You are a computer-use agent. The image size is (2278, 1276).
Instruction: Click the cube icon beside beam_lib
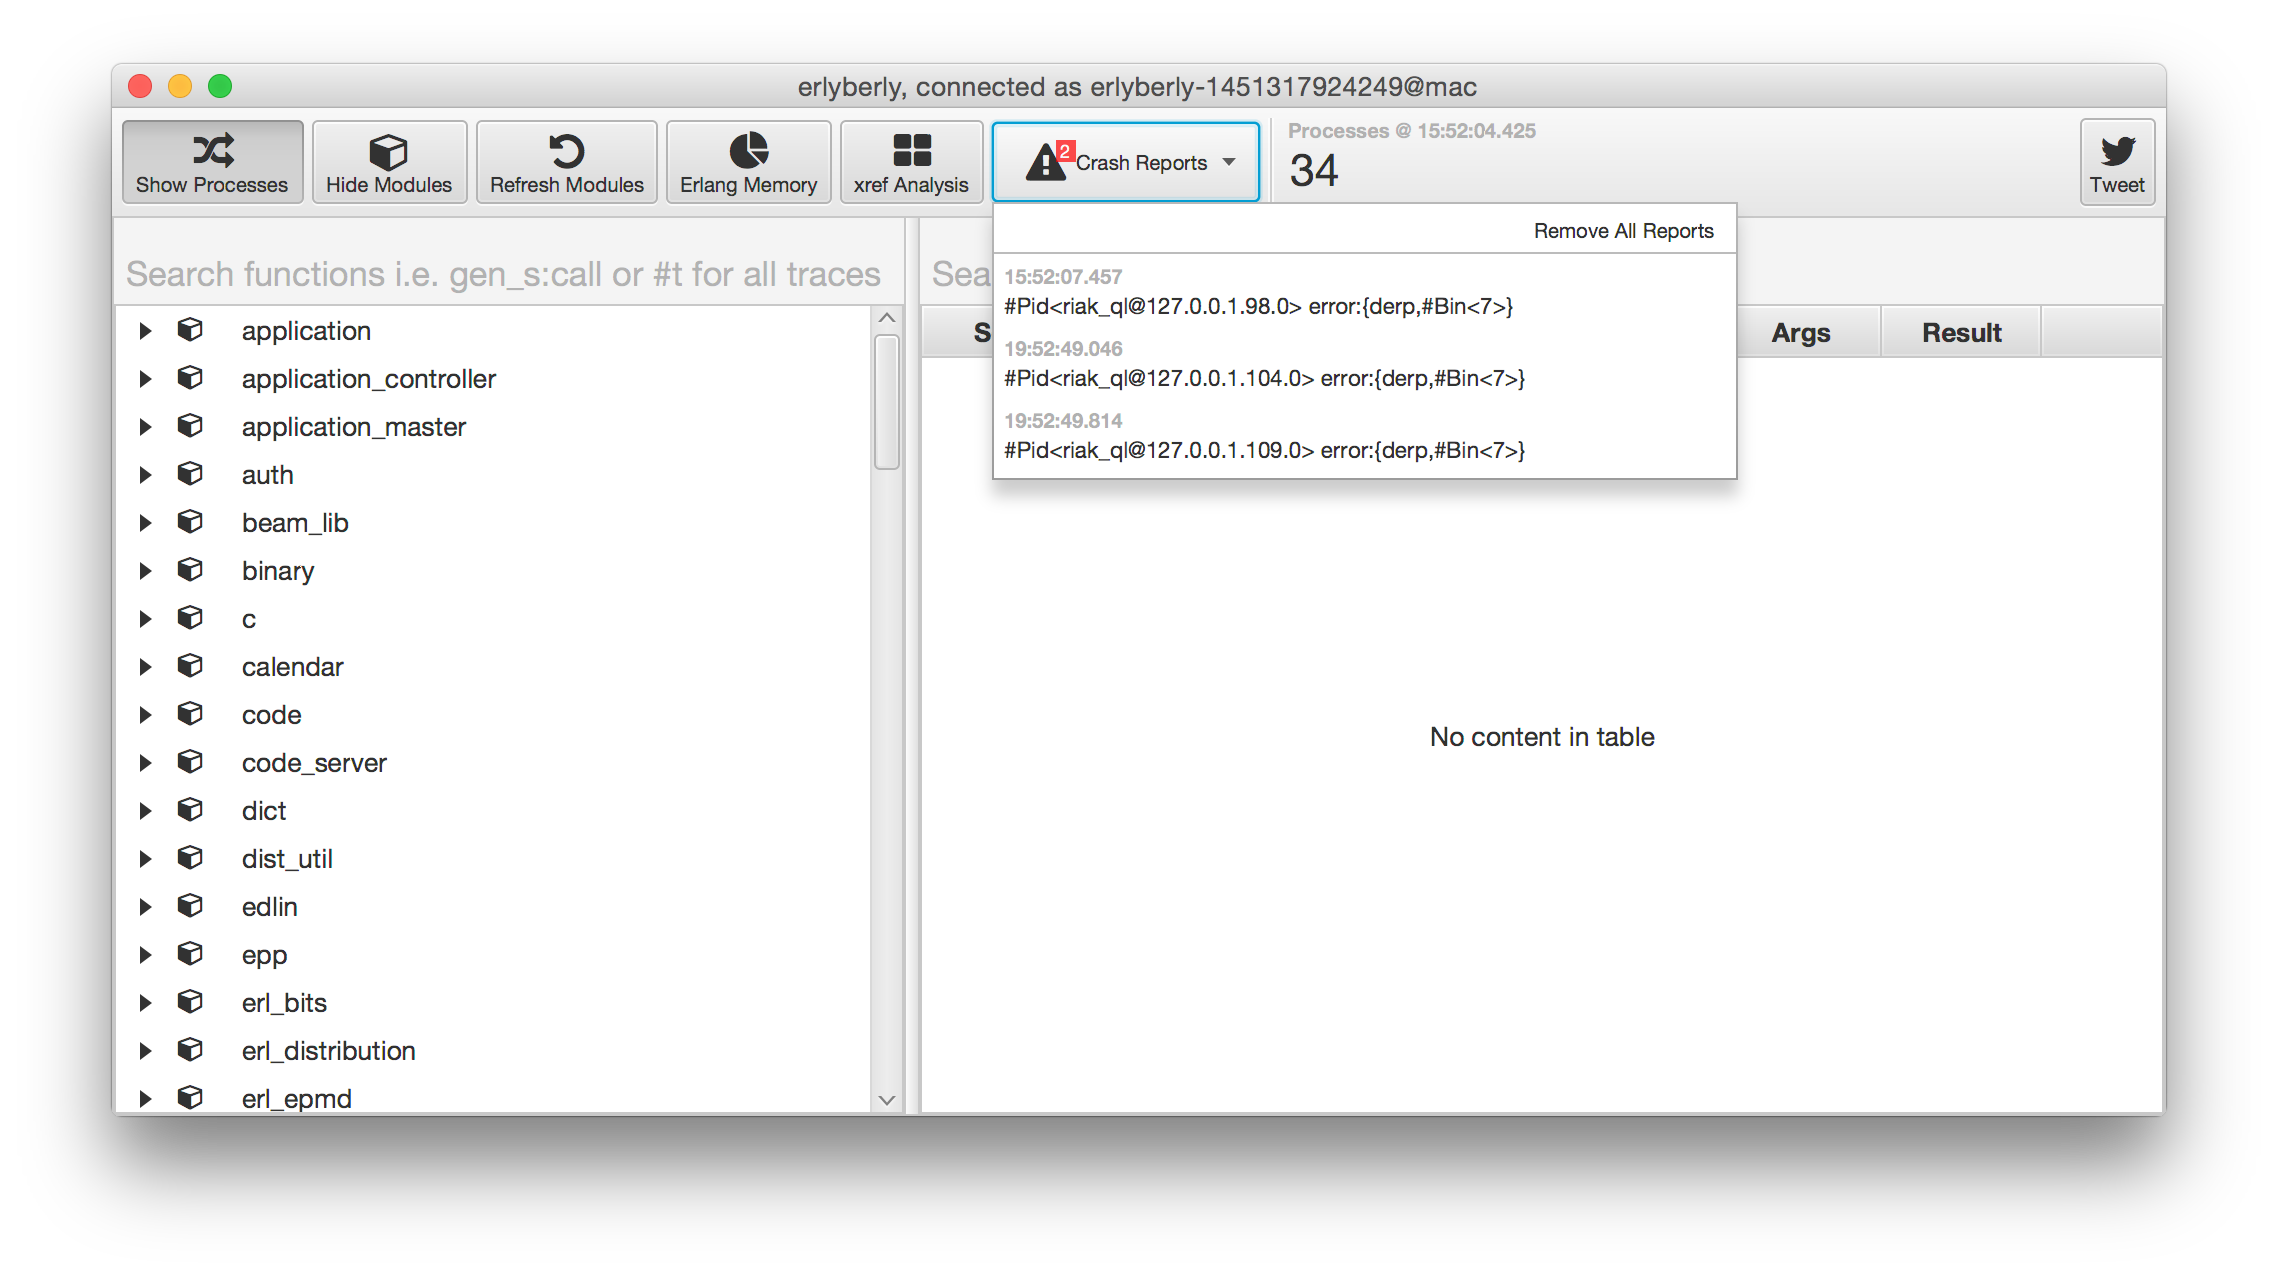click(190, 522)
